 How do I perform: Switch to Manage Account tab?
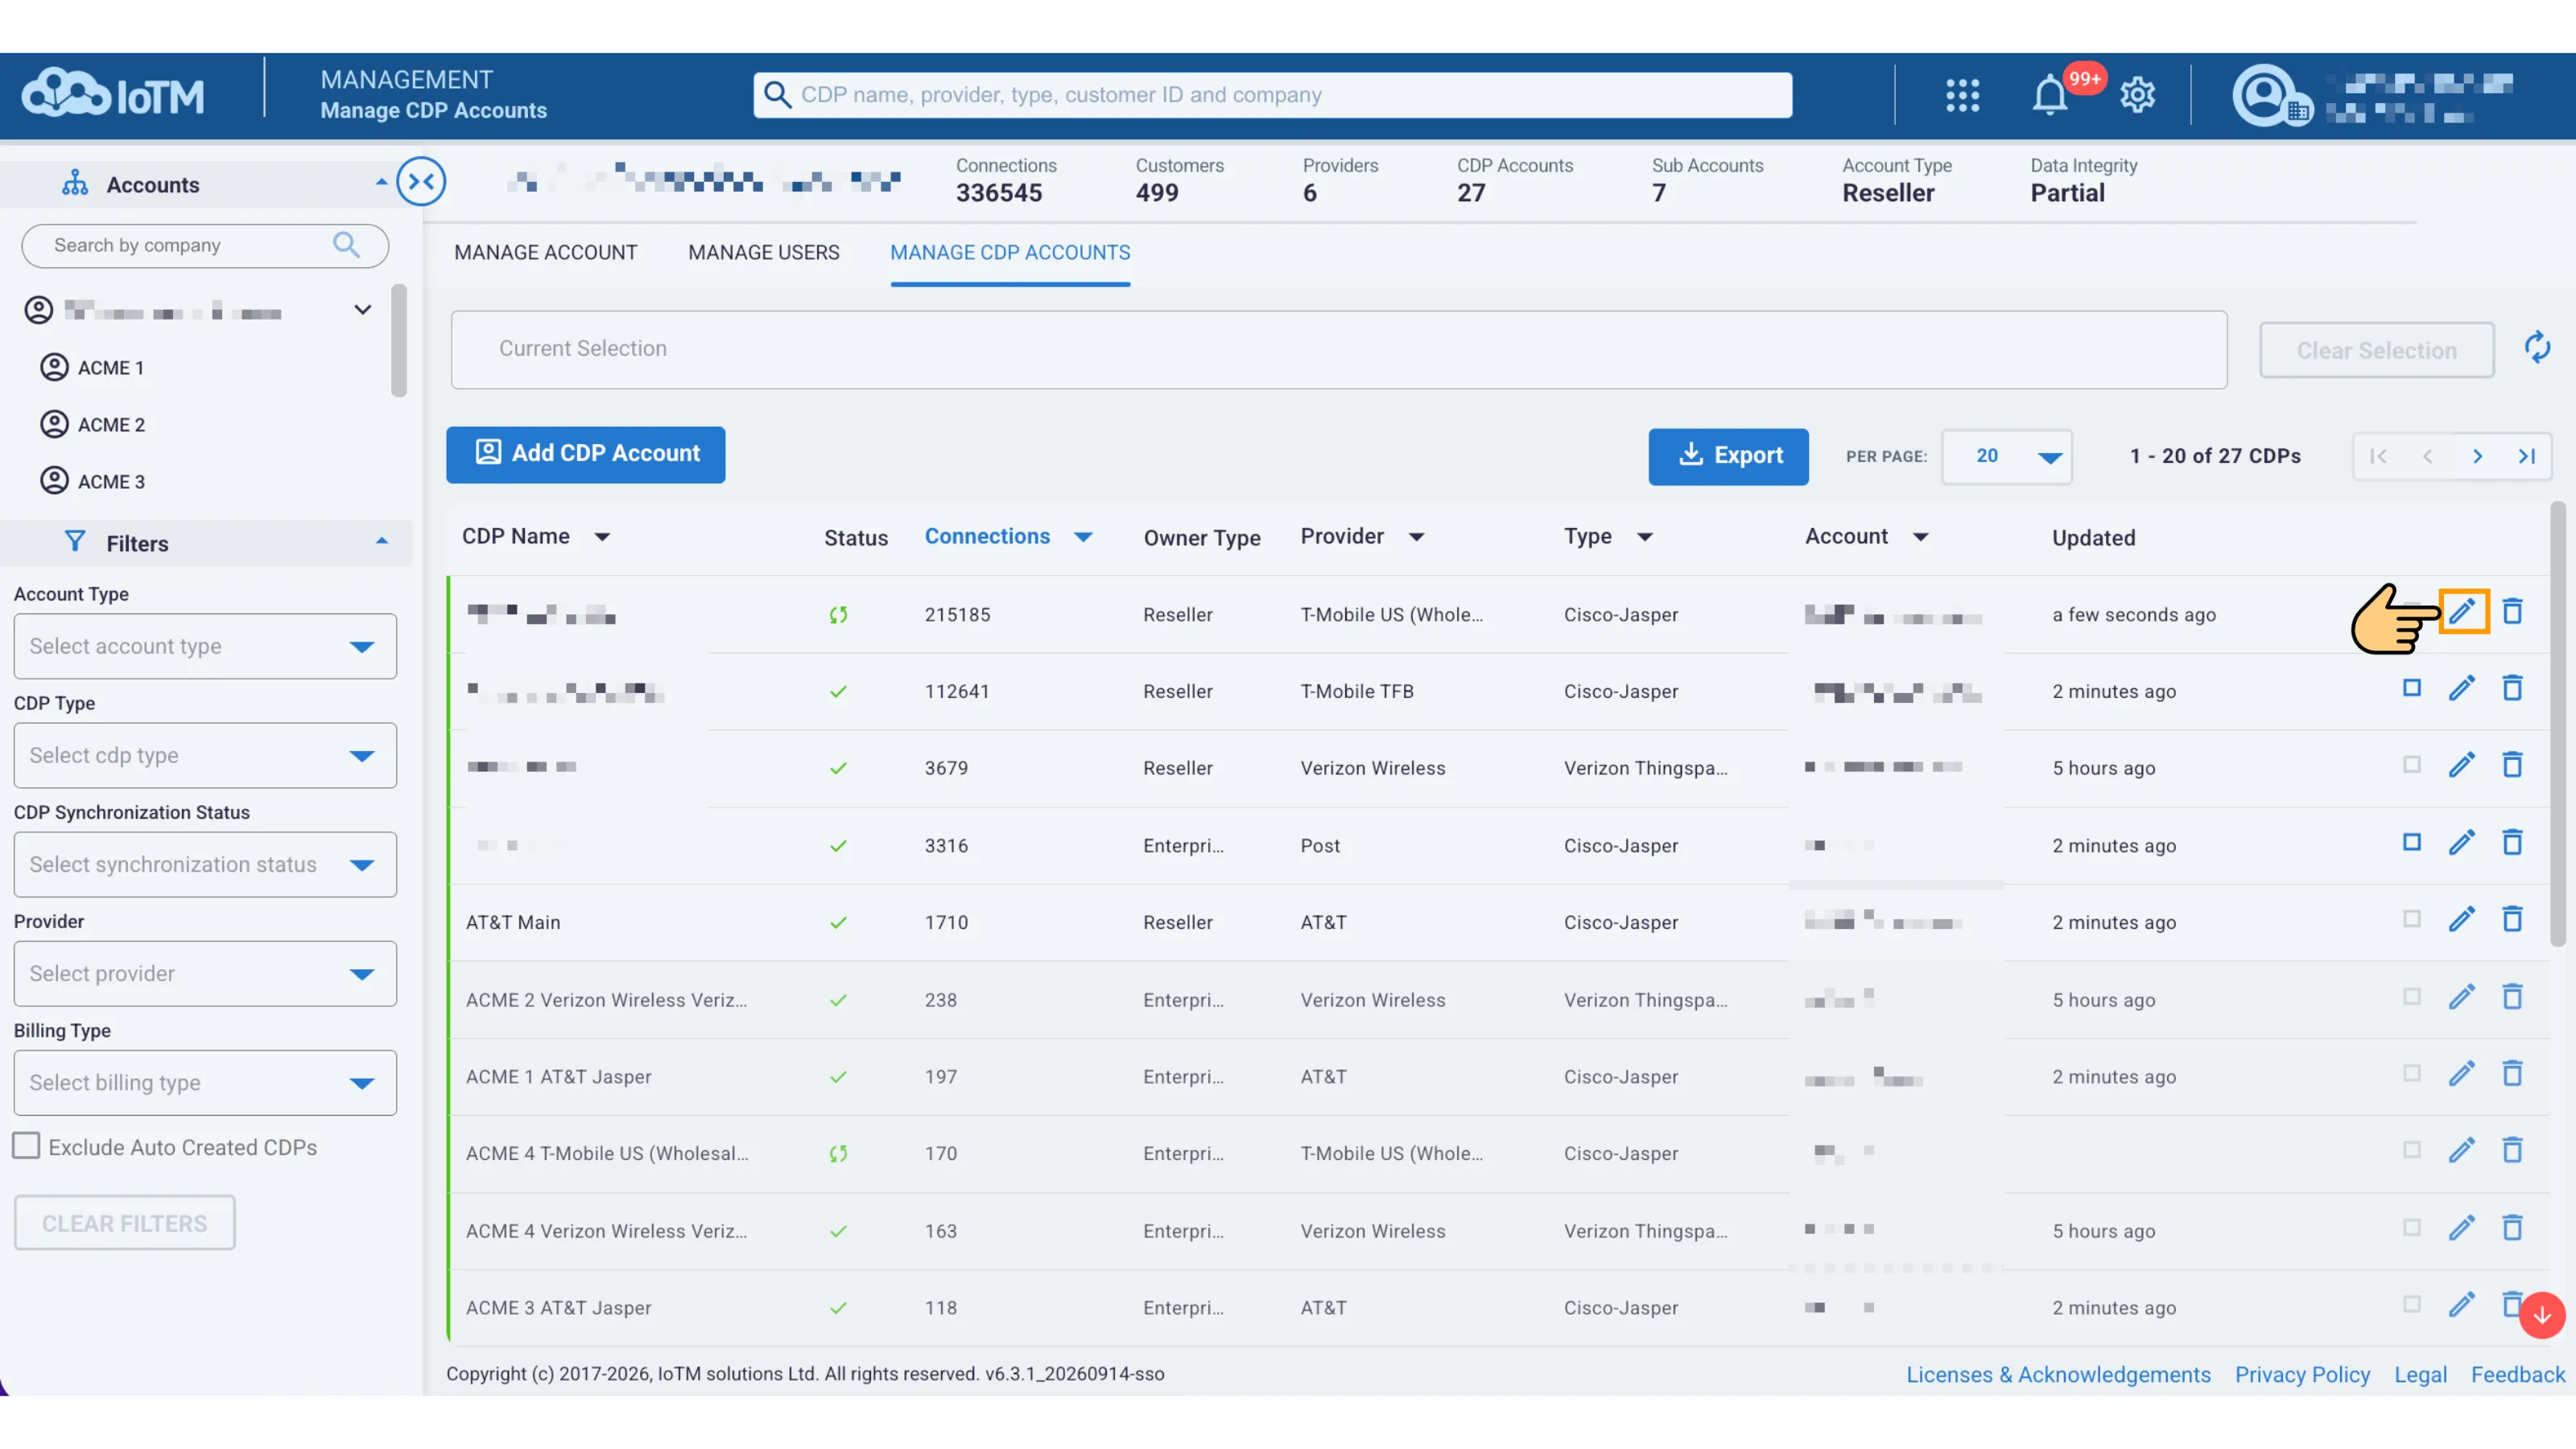pyautogui.click(x=546, y=253)
